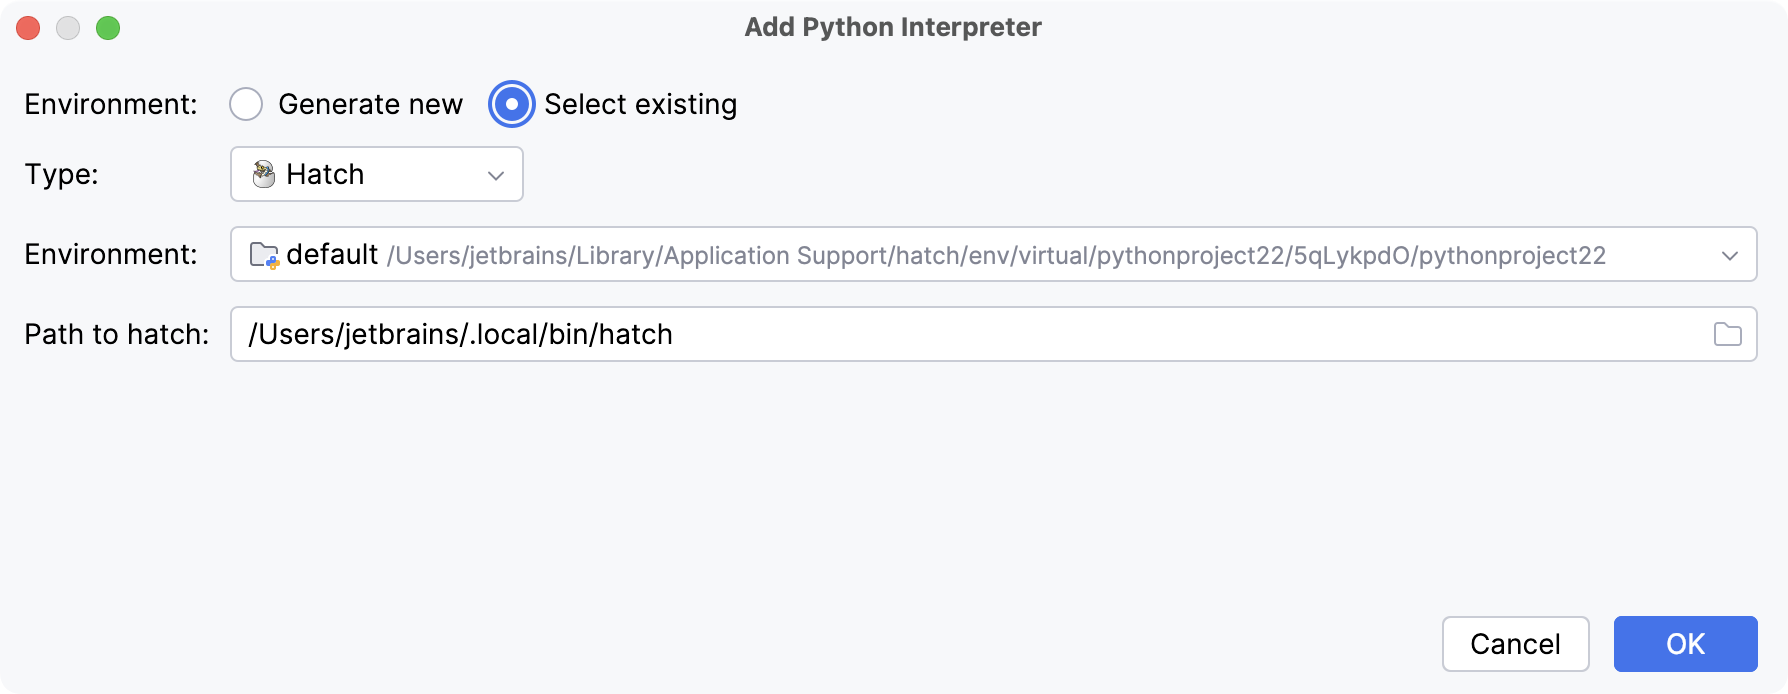Click inside the Path to hatch text field
Screen dimensions: 1788x694
coord(700,334)
